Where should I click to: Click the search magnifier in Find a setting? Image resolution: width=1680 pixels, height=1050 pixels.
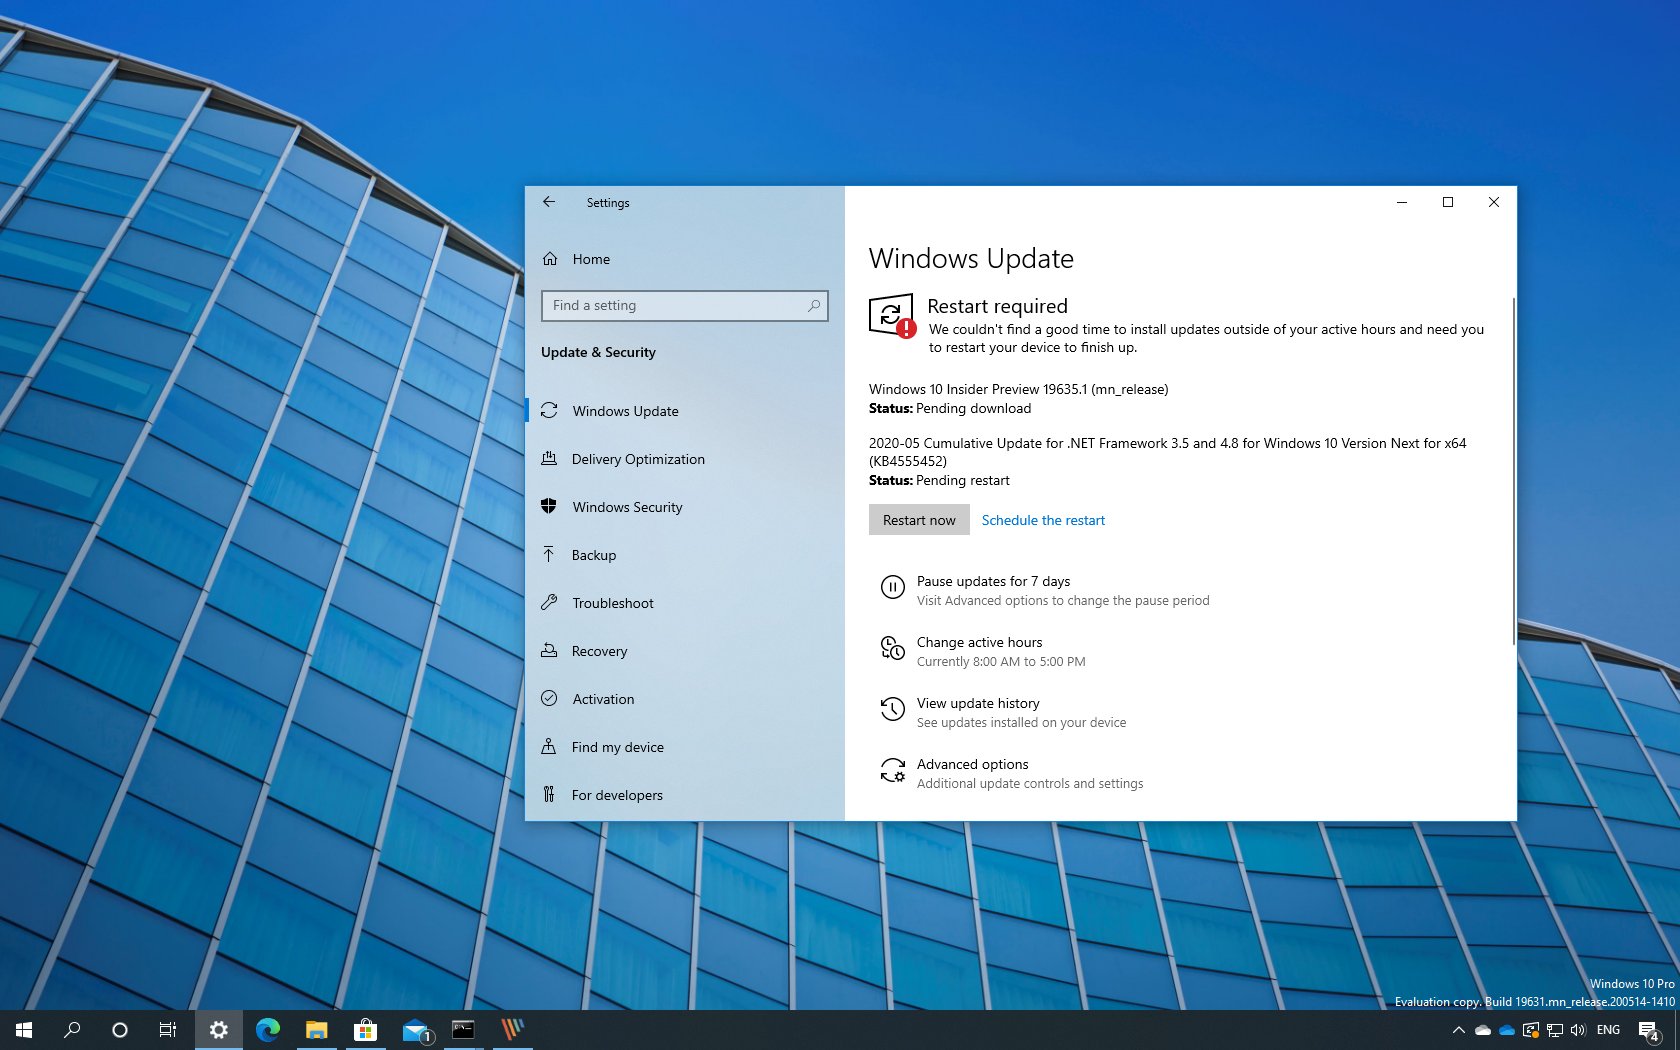click(814, 305)
